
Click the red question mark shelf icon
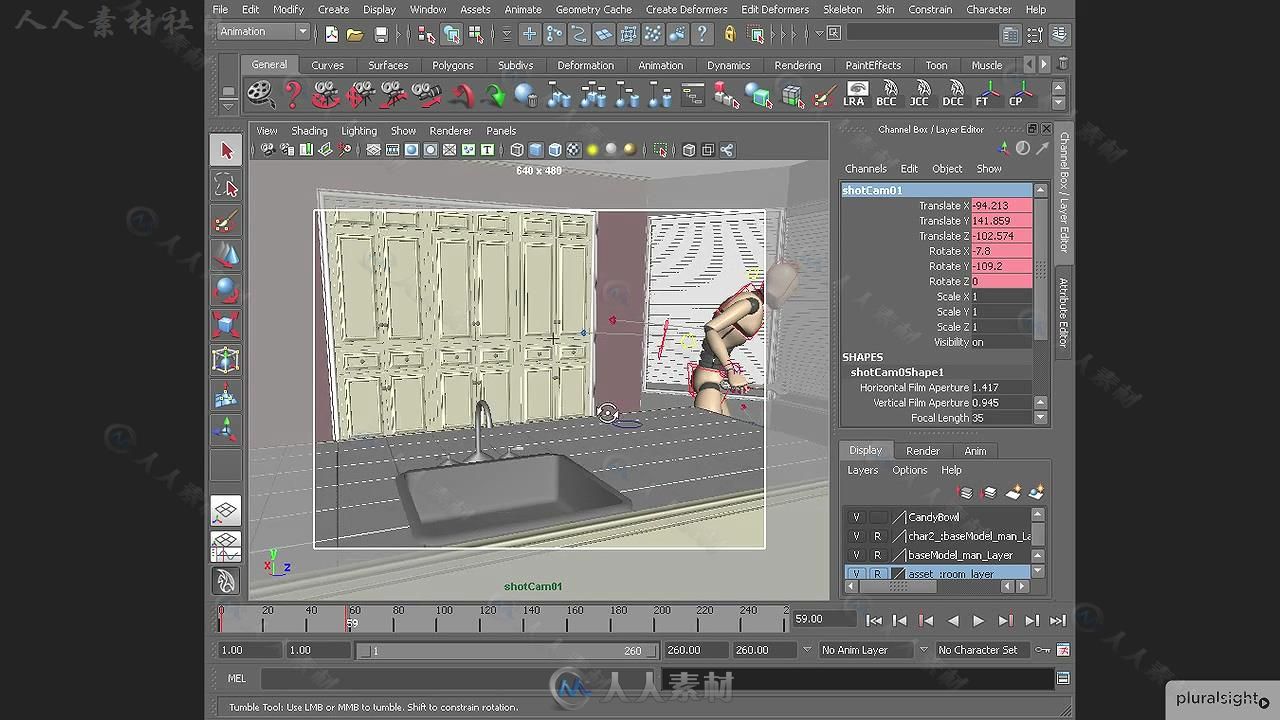click(x=293, y=95)
